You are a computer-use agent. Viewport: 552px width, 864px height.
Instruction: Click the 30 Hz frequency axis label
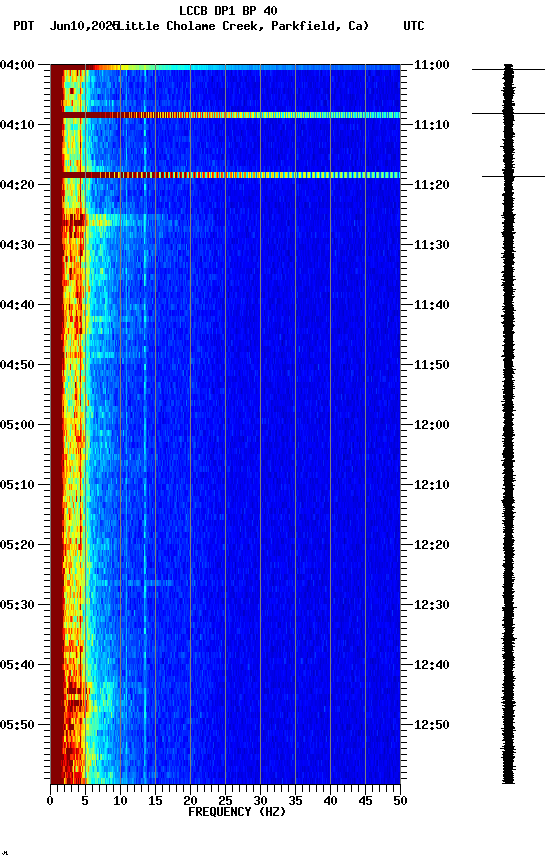(260, 801)
